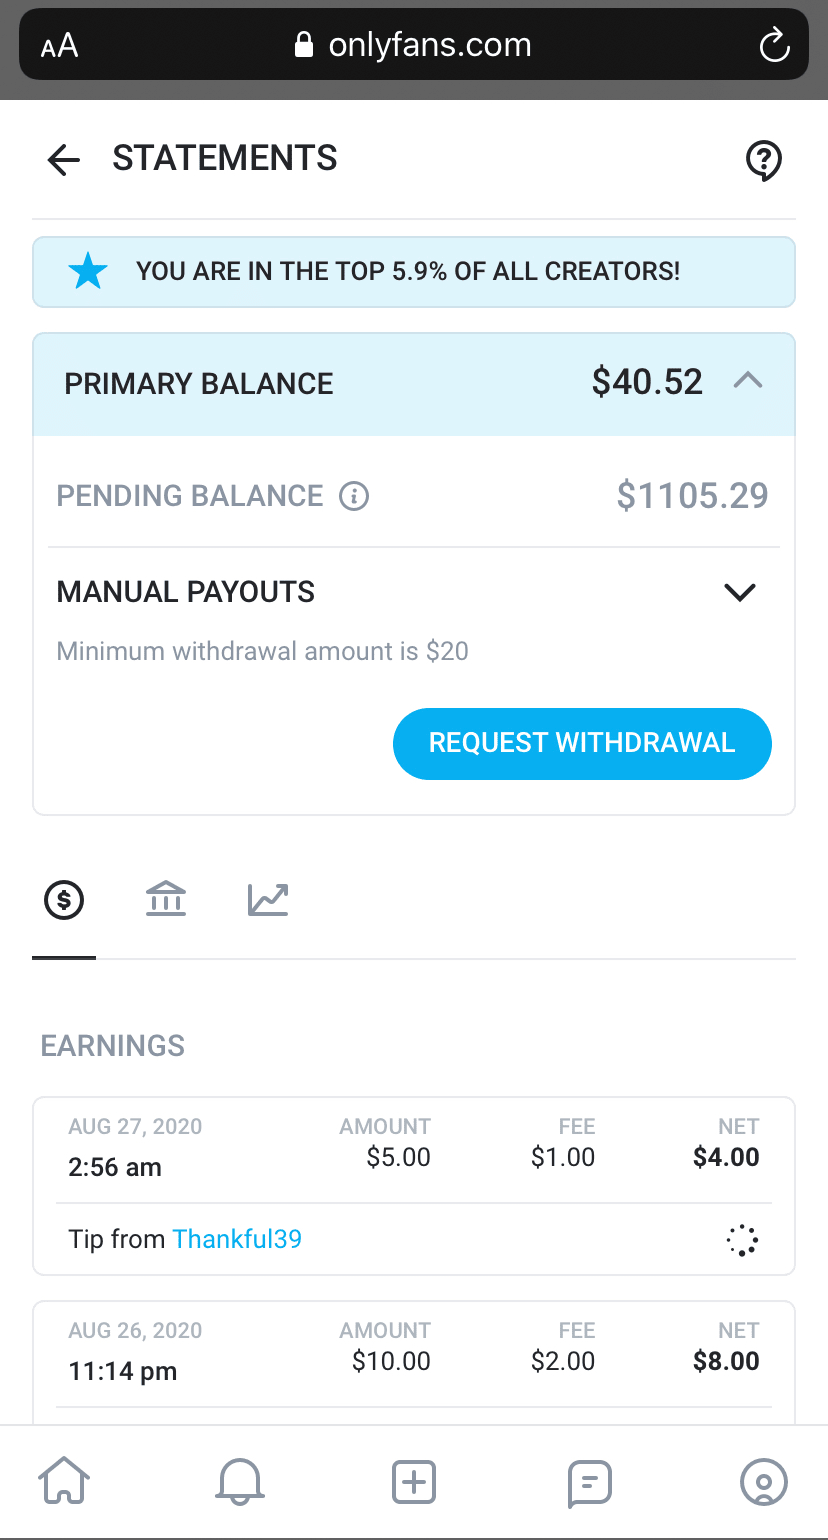Open the text size AA menu

[60, 46]
